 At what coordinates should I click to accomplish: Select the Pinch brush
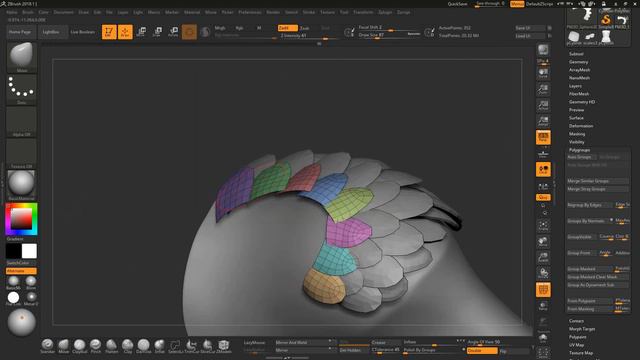[96, 346]
